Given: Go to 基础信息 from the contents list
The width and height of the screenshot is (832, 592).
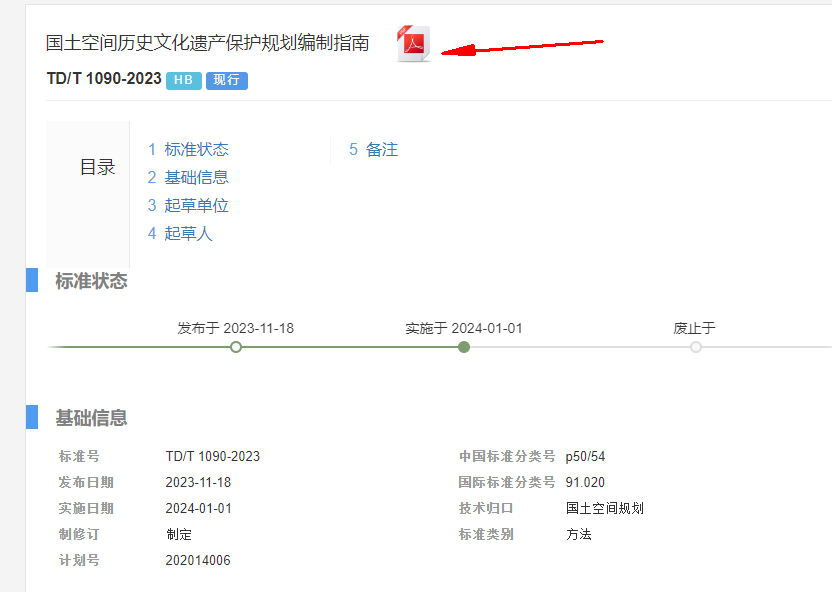Looking at the screenshot, I should coord(188,177).
